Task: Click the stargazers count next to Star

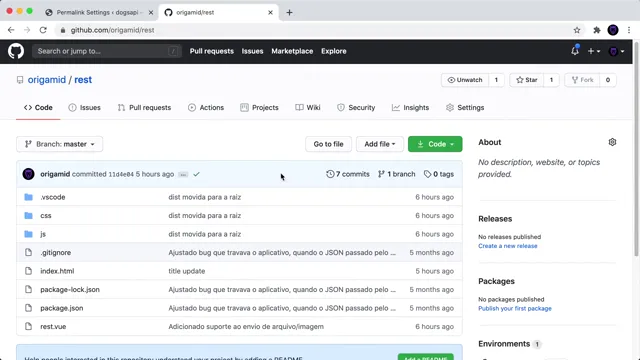Action: (x=551, y=80)
